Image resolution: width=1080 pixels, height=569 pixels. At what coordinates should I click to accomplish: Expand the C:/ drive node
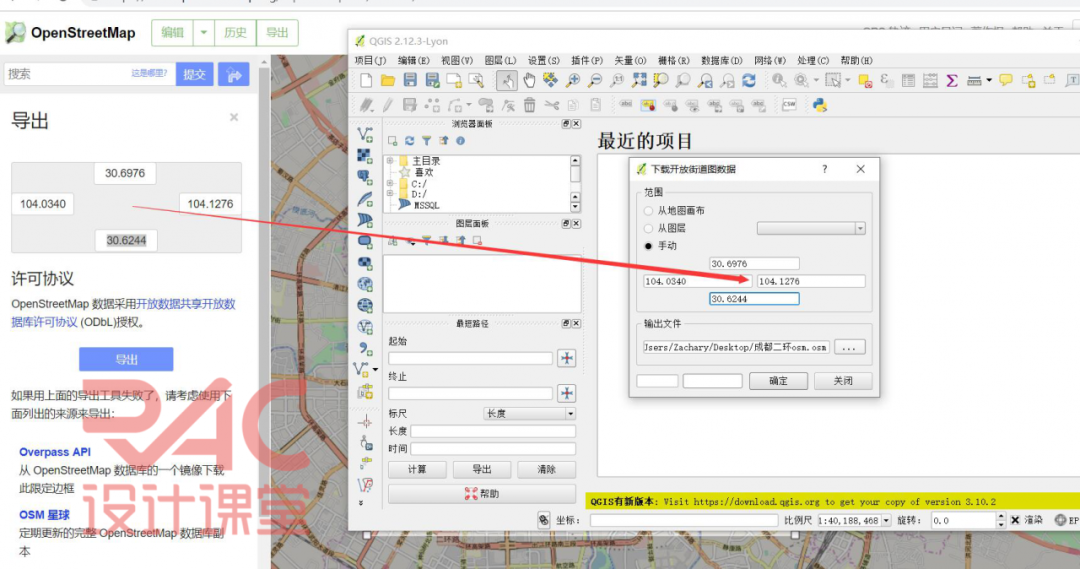coord(390,184)
